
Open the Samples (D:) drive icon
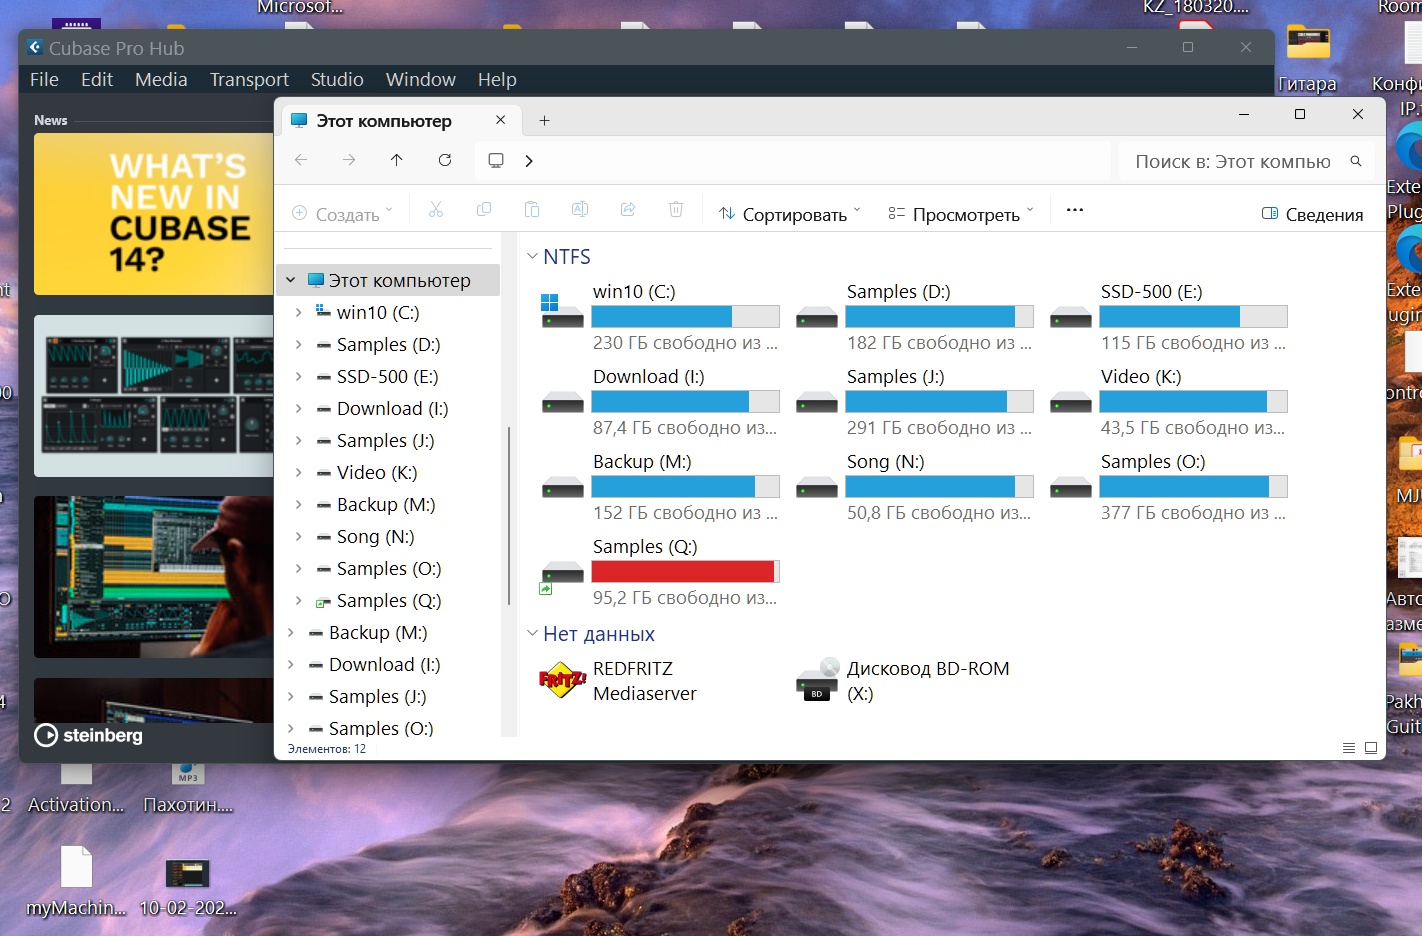point(817,318)
